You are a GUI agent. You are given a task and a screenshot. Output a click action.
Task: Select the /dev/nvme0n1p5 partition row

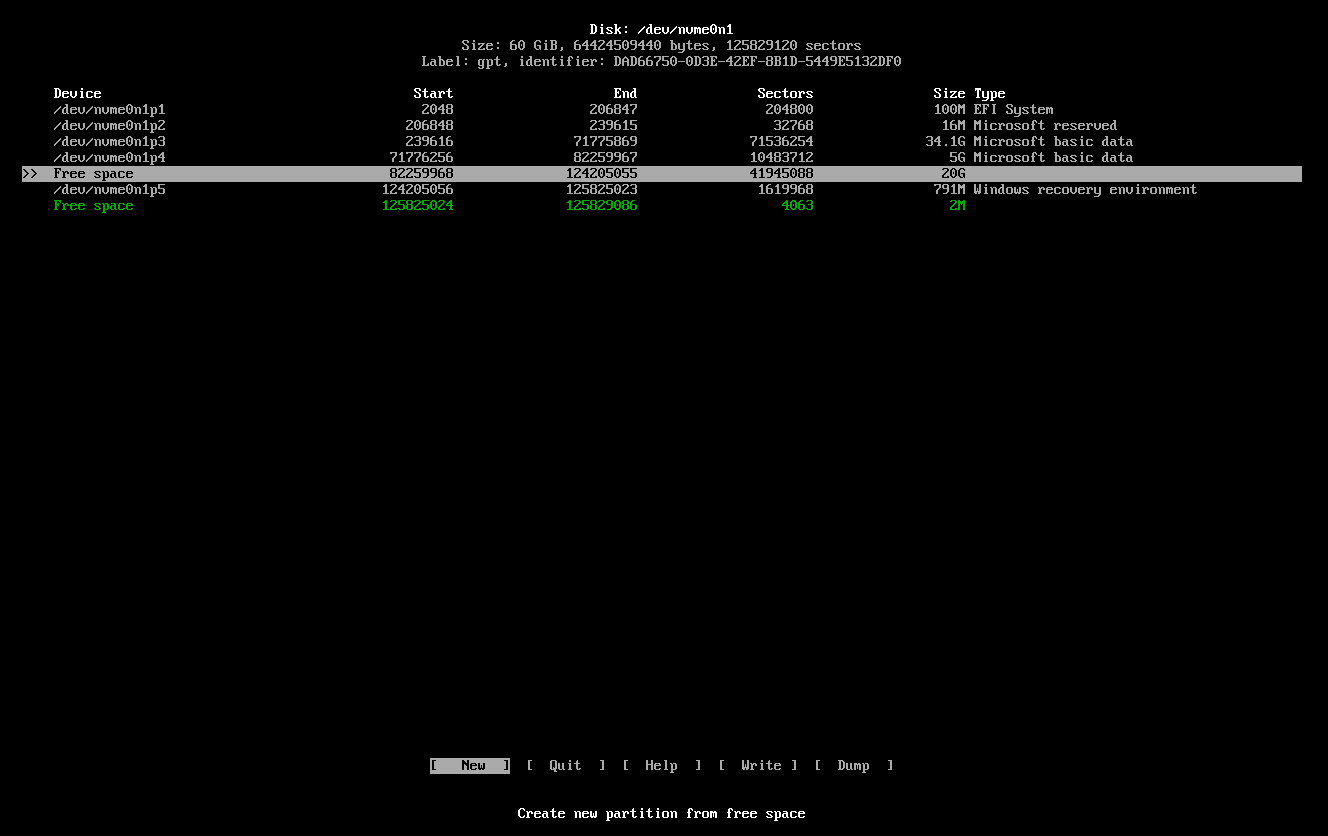tap(662, 190)
